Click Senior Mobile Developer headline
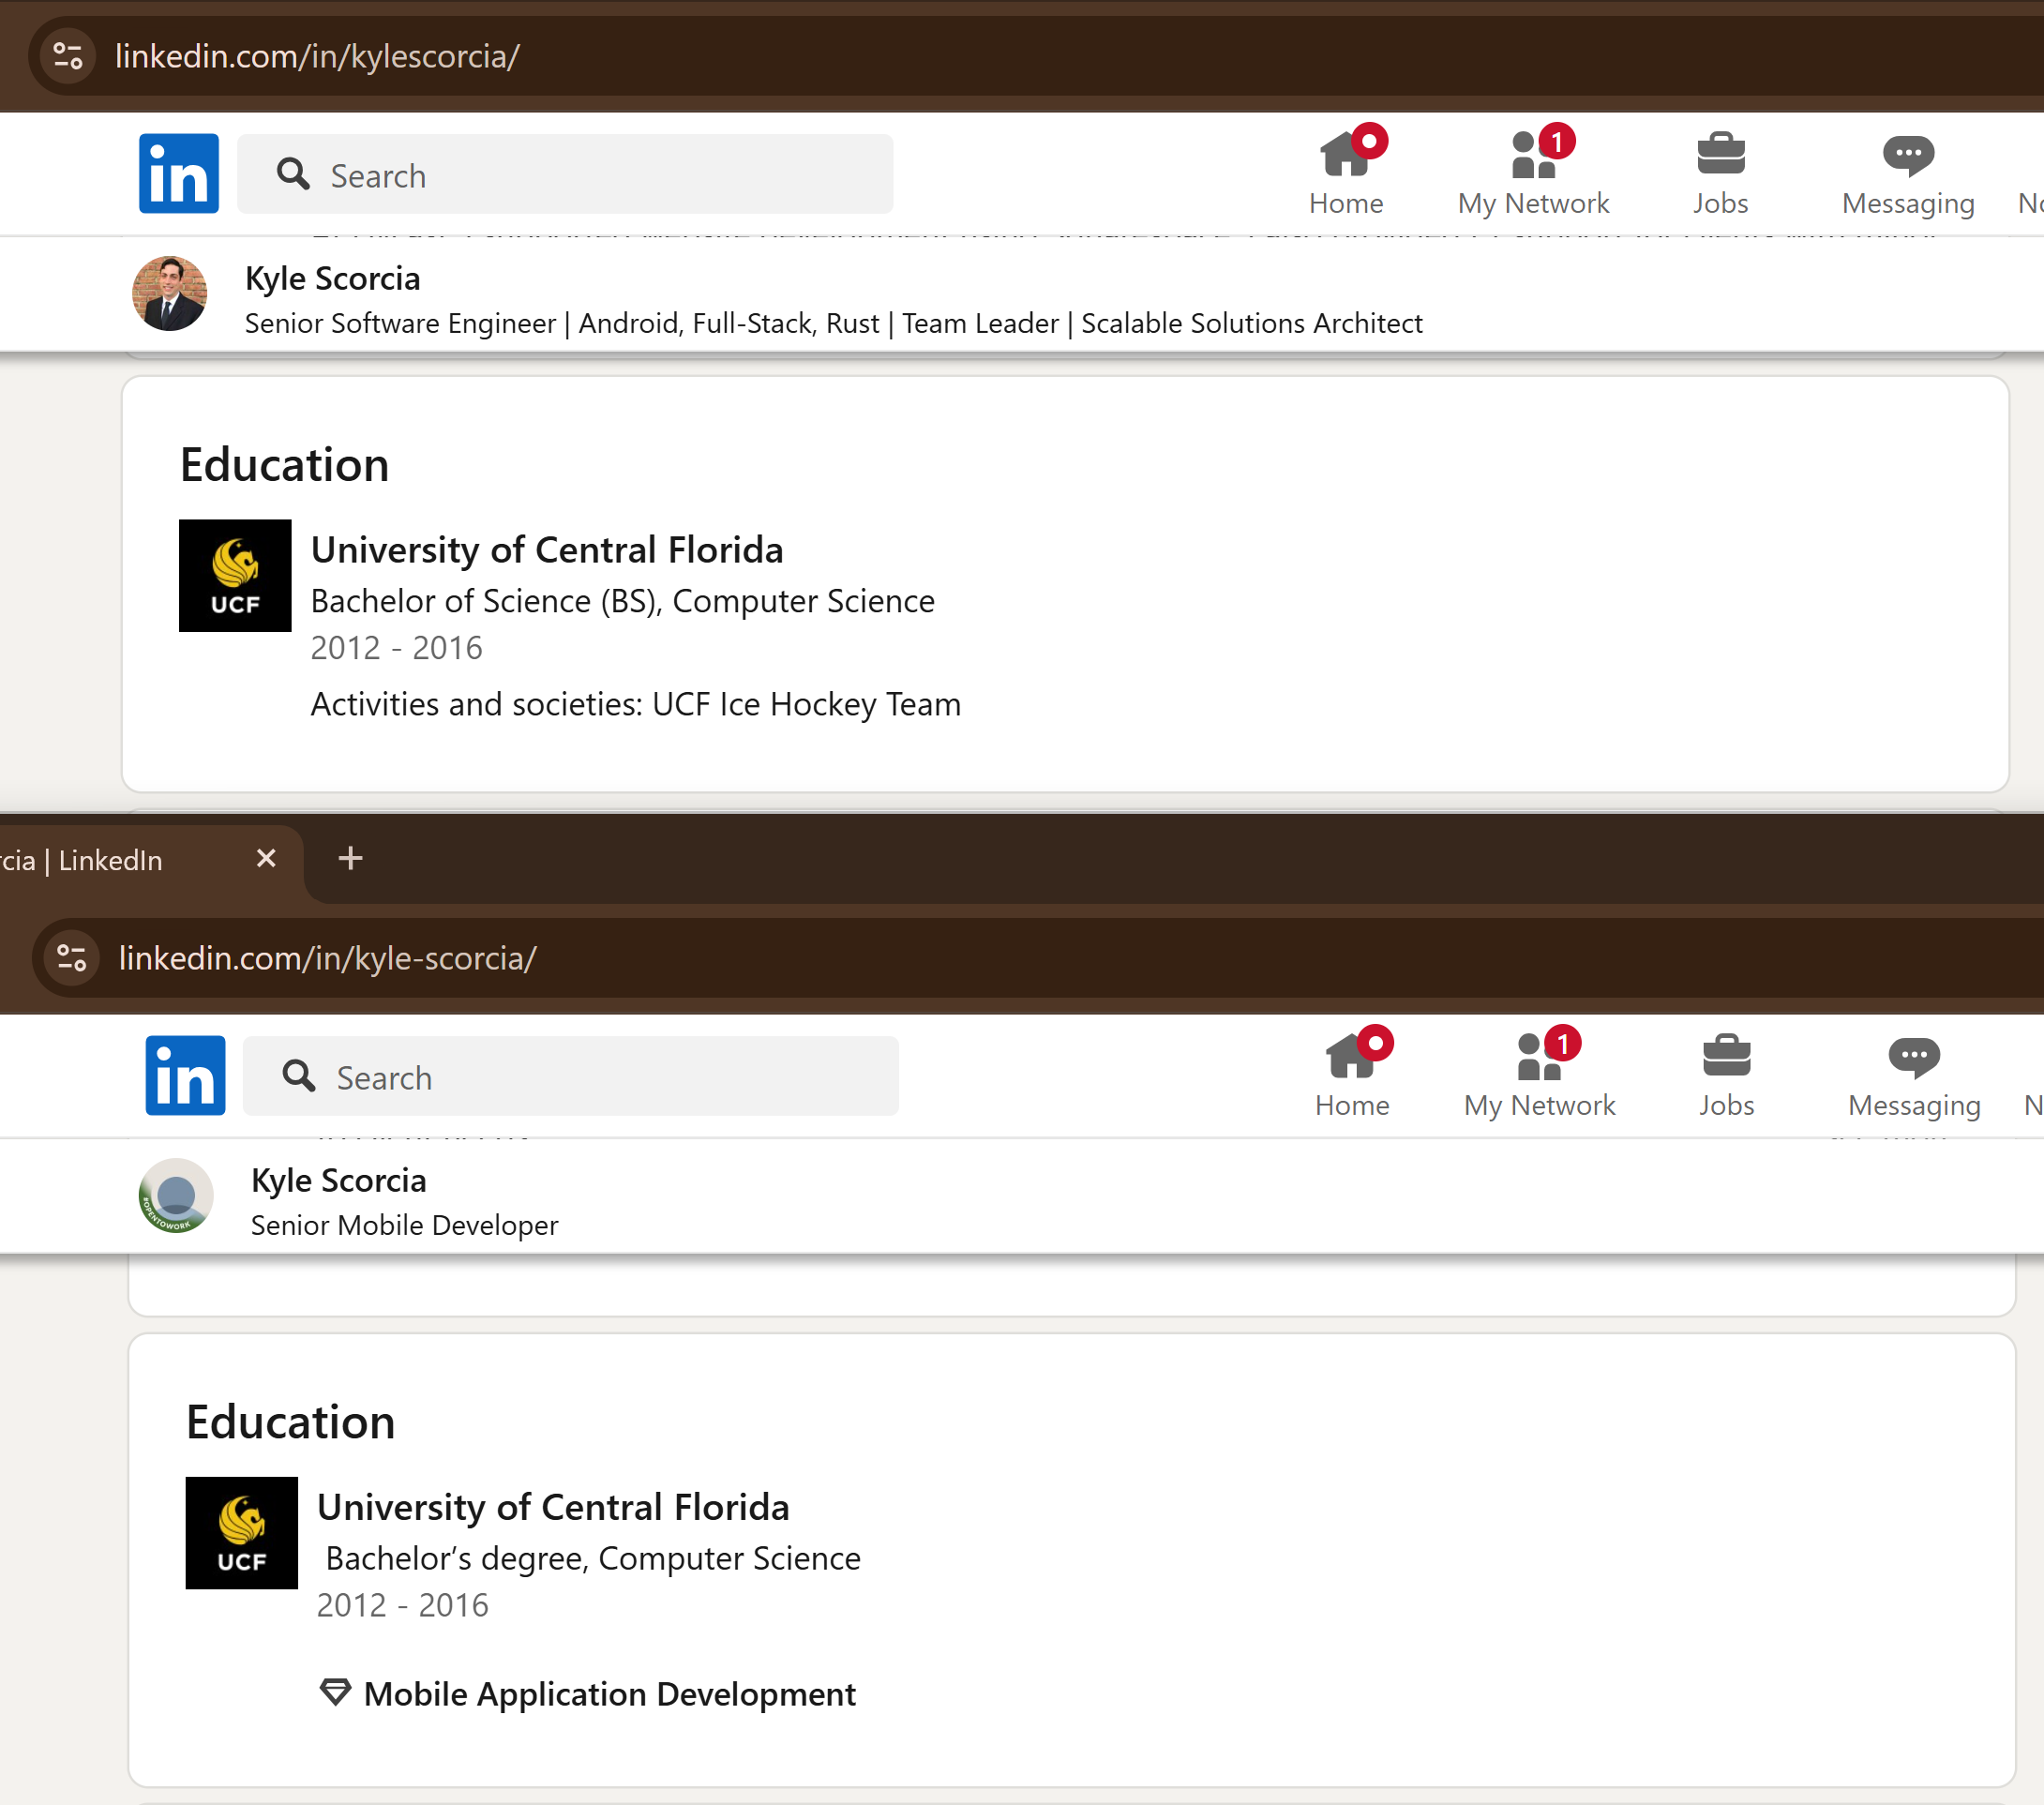 click(x=404, y=1225)
